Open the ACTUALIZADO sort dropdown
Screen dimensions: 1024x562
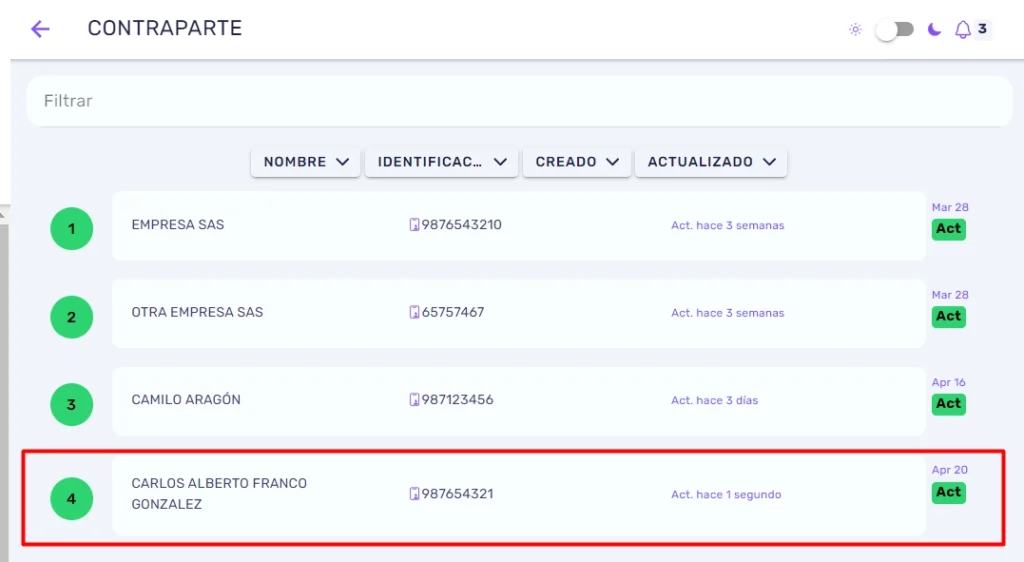(x=711, y=162)
